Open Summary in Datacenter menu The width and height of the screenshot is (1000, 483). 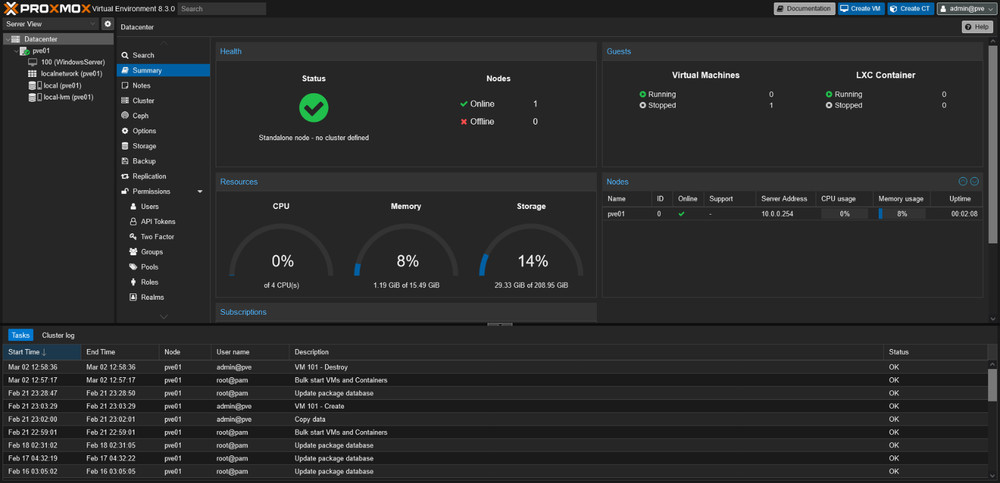tap(163, 71)
